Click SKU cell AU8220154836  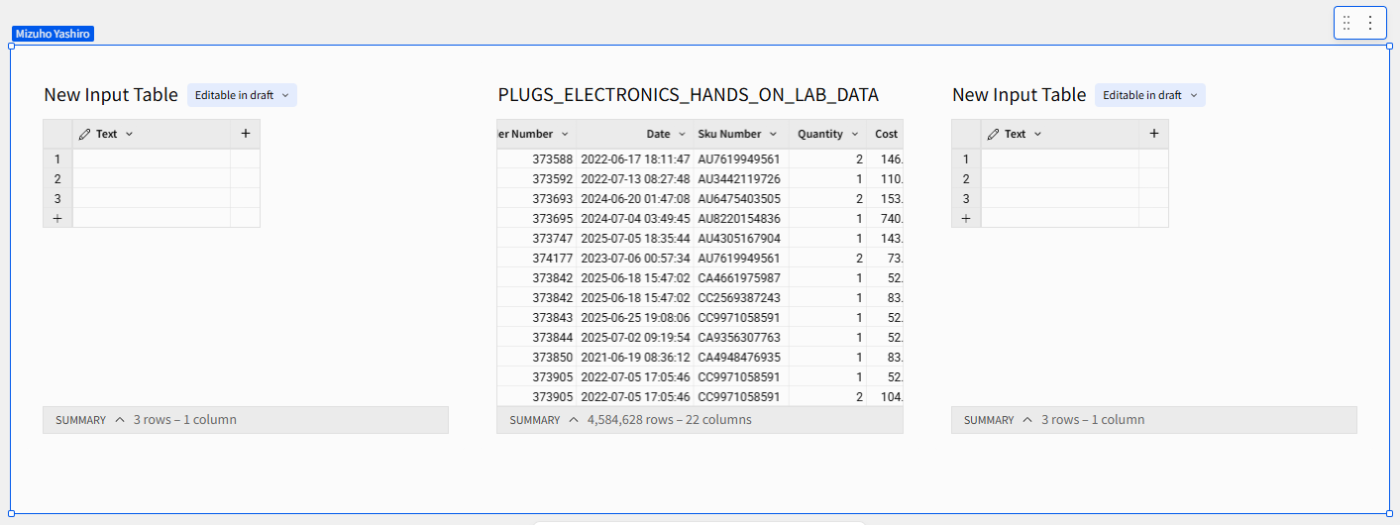click(x=739, y=218)
